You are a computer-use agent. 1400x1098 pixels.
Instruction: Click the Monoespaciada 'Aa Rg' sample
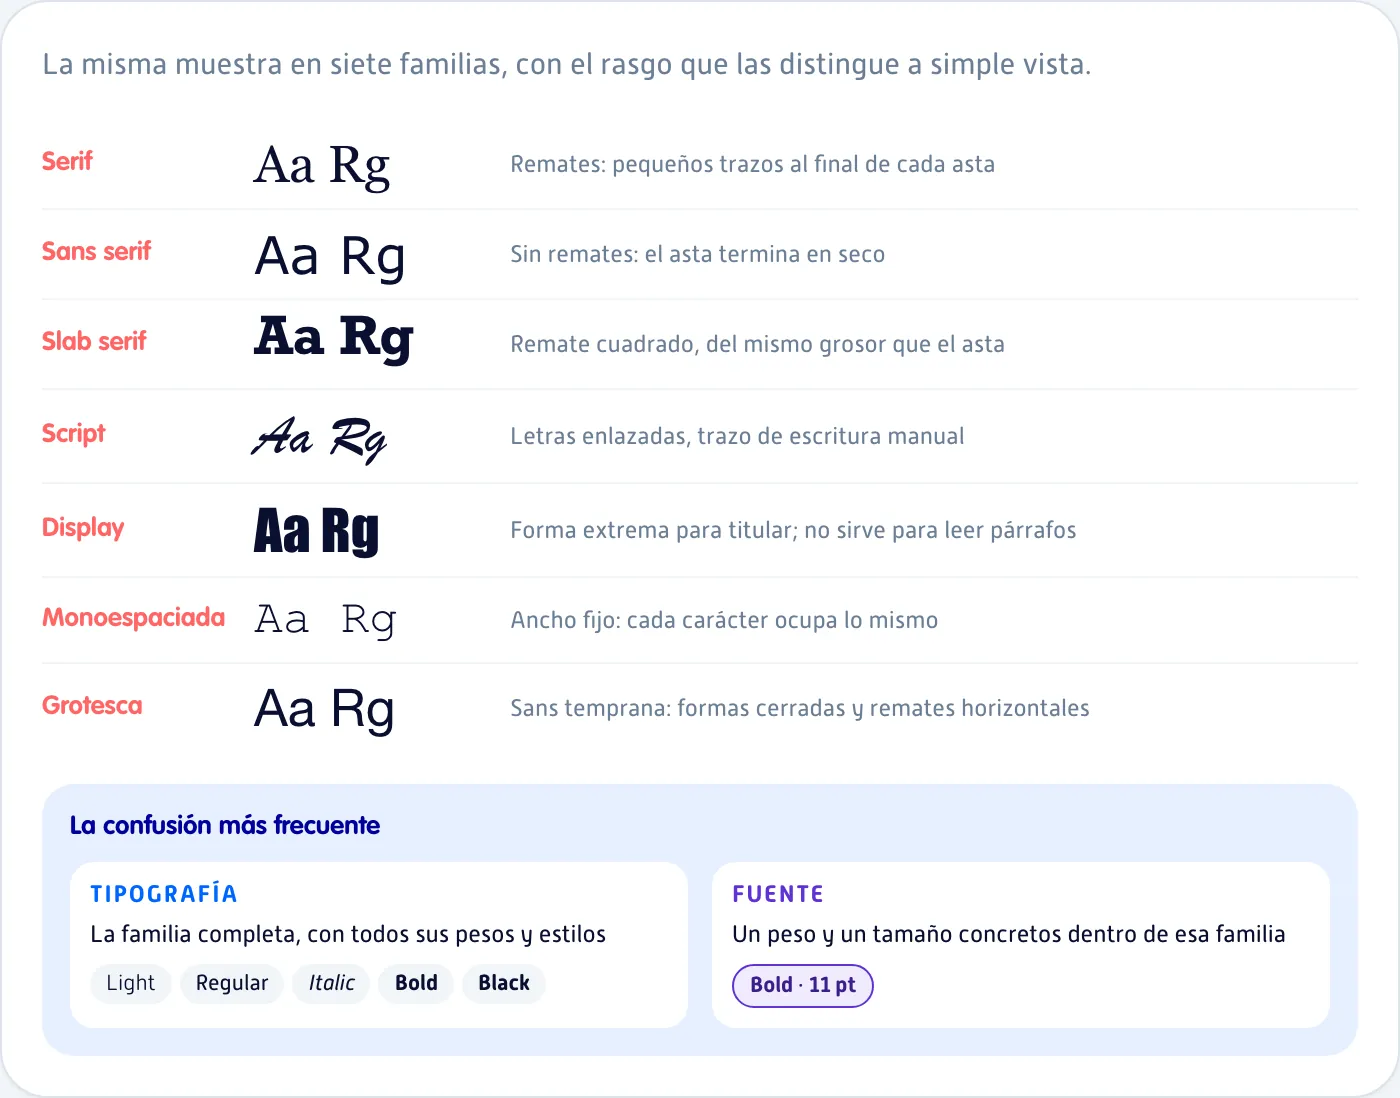coord(326,620)
